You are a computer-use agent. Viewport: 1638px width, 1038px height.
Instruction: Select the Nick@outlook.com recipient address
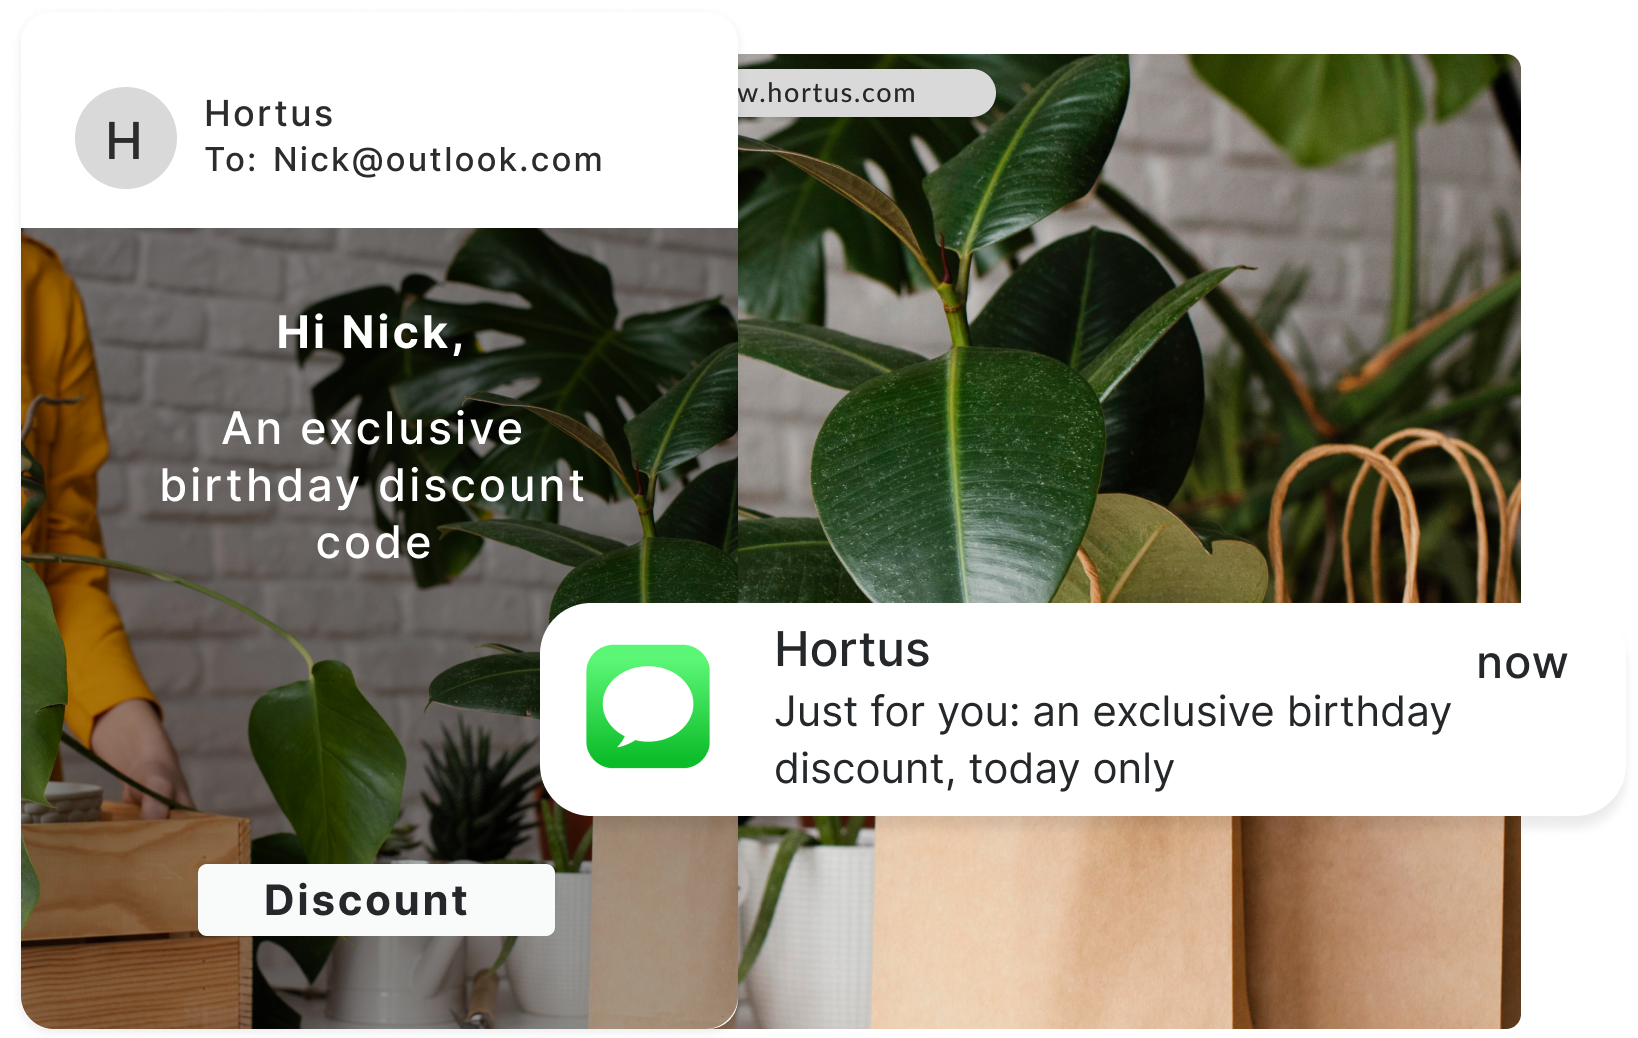[438, 160]
